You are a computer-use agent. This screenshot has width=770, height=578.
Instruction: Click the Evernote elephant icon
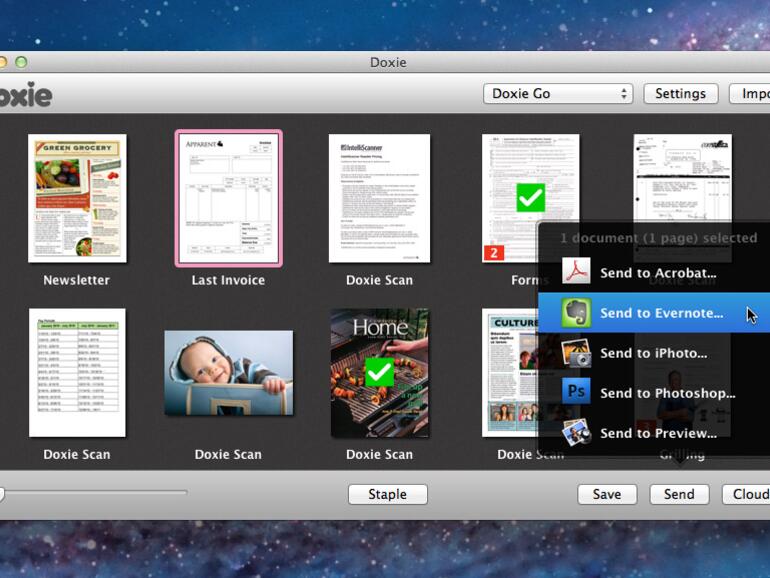[x=576, y=312]
